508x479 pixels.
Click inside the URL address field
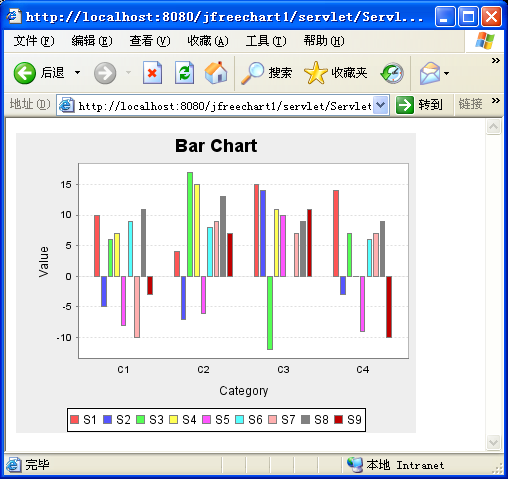click(225, 106)
